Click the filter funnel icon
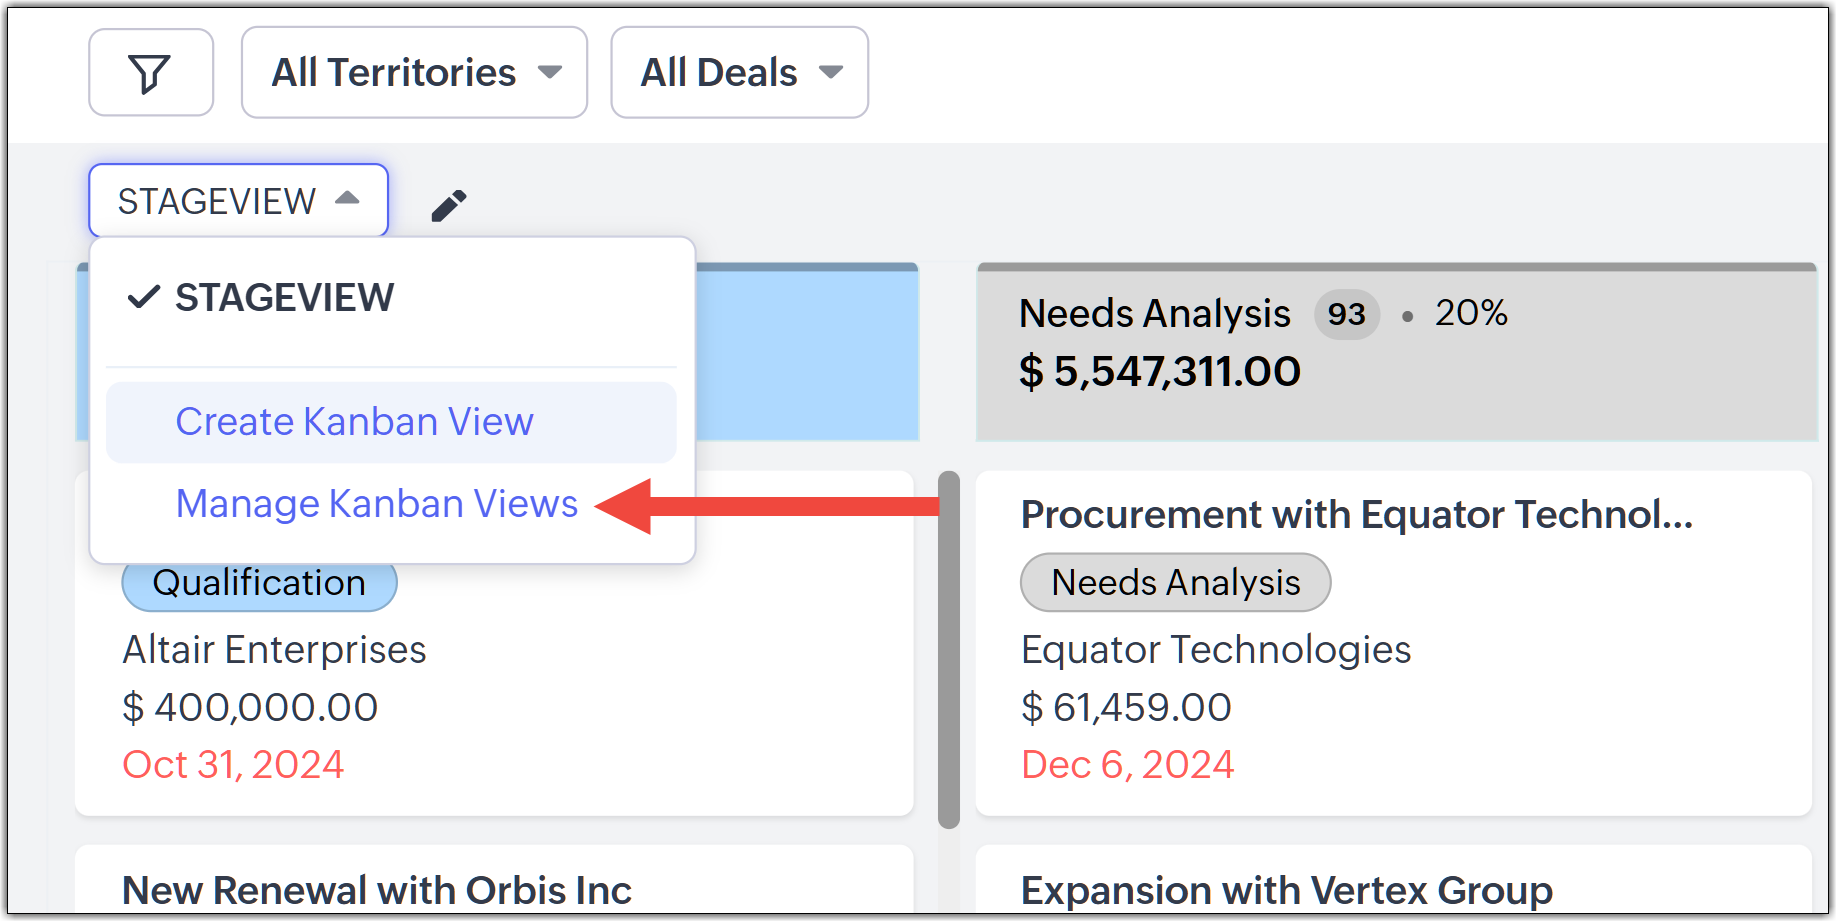Image resolution: width=1837 pixels, height=922 pixels. point(150,73)
